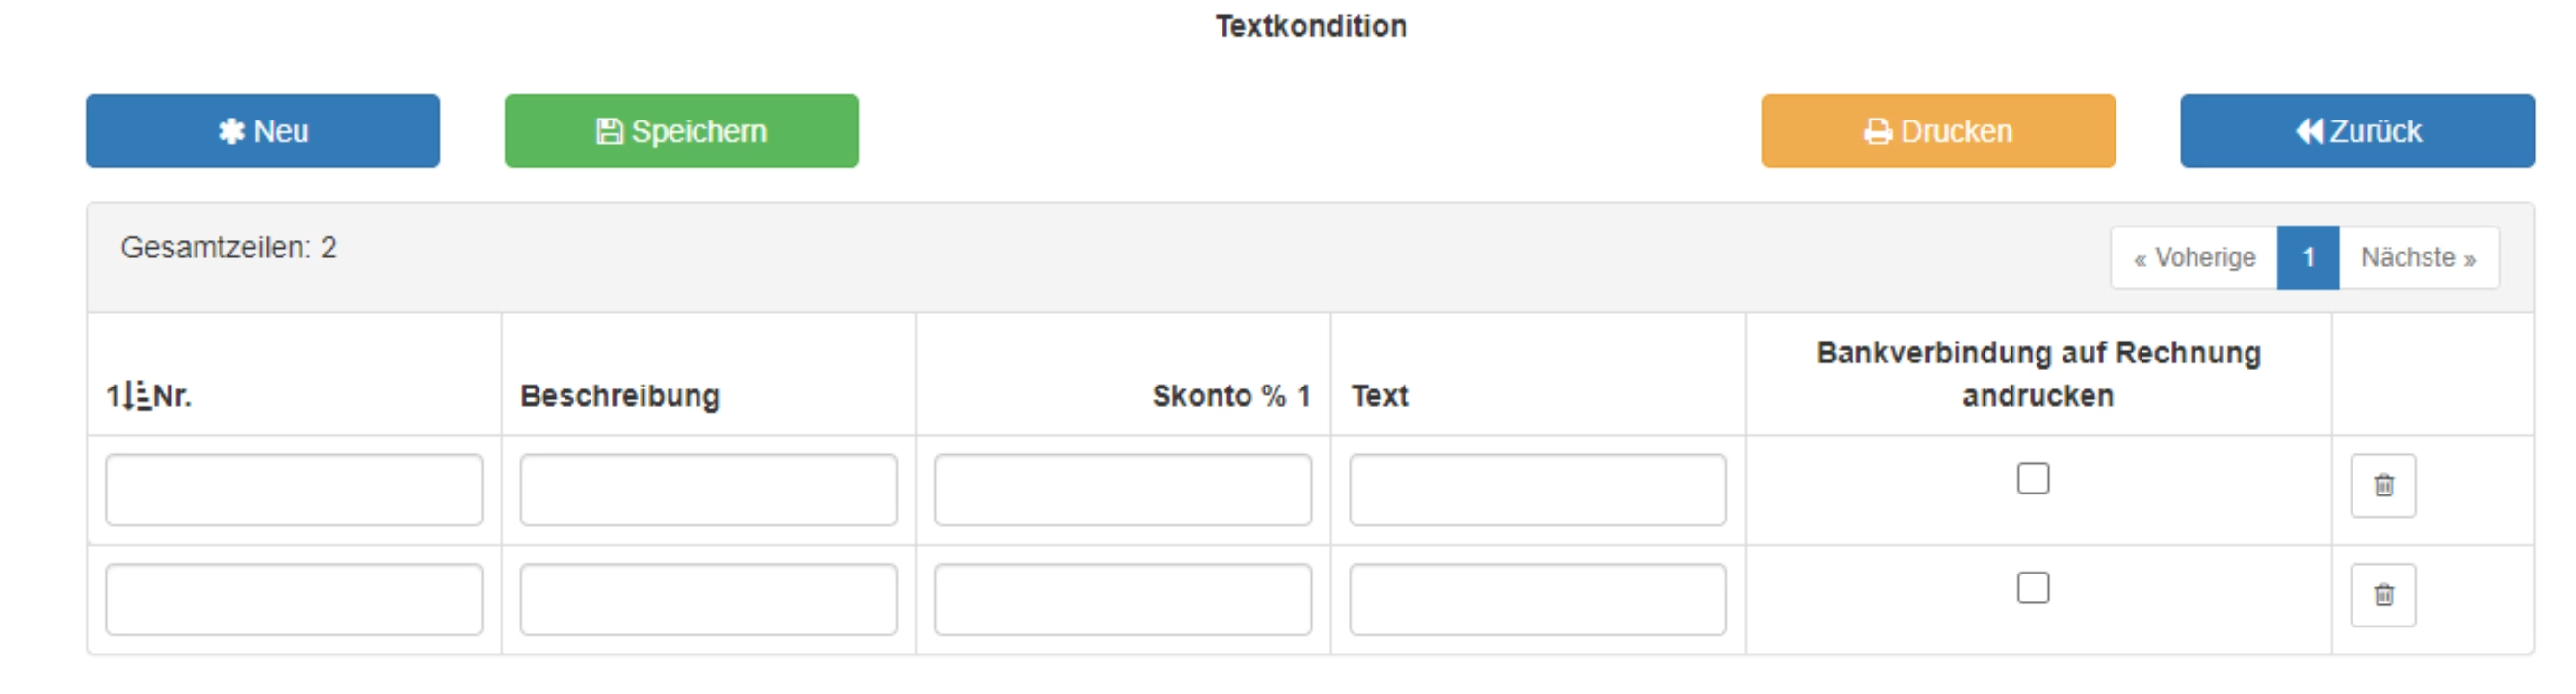Focus the first row Nr. field
The image size is (2576, 694).
294,490
